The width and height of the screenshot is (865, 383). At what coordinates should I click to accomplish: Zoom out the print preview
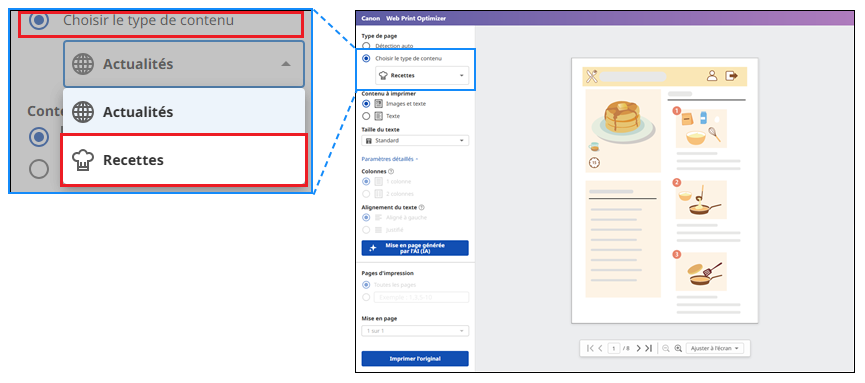click(x=666, y=348)
